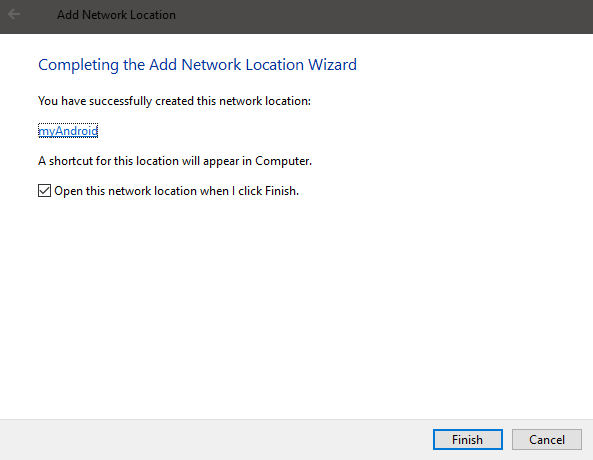This screenshot has height=460, width=593.
Task: Go back to the previous wizard page
Action: pos(14,15)
